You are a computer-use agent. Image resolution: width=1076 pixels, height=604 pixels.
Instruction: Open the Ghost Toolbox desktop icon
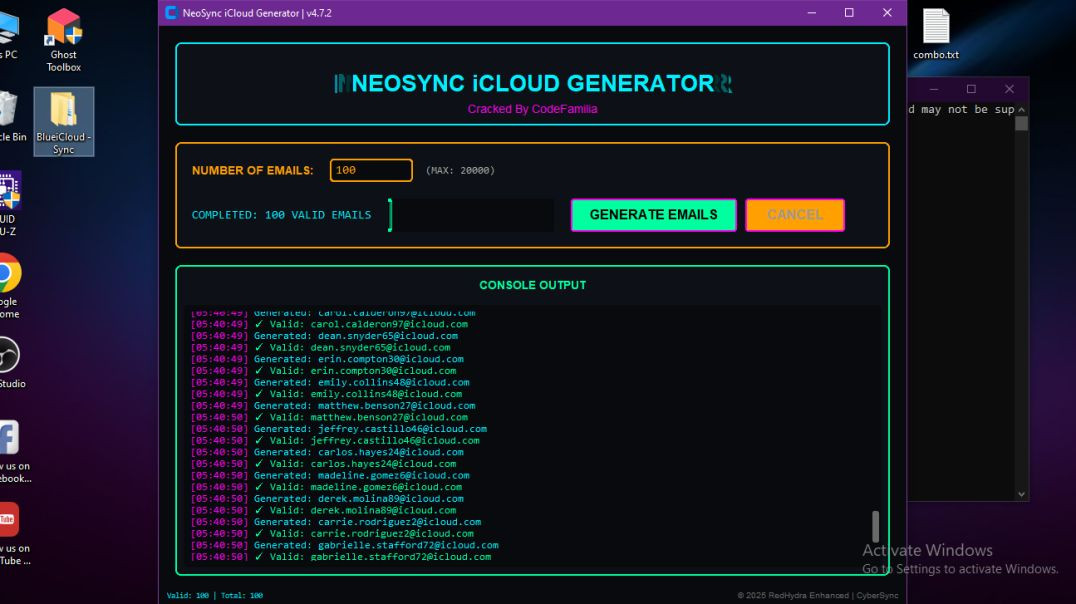tap(63, 40)
